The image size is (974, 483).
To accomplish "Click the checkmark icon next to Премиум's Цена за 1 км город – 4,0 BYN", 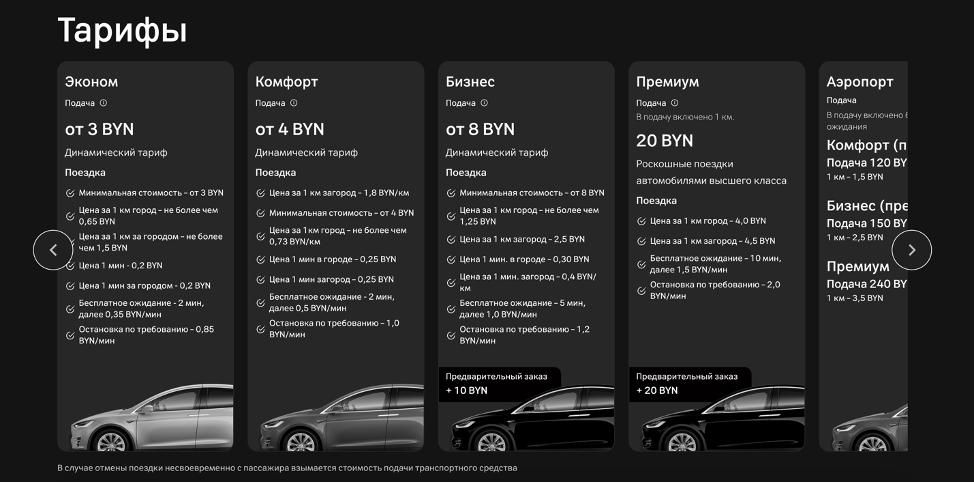I will [642, 221].
